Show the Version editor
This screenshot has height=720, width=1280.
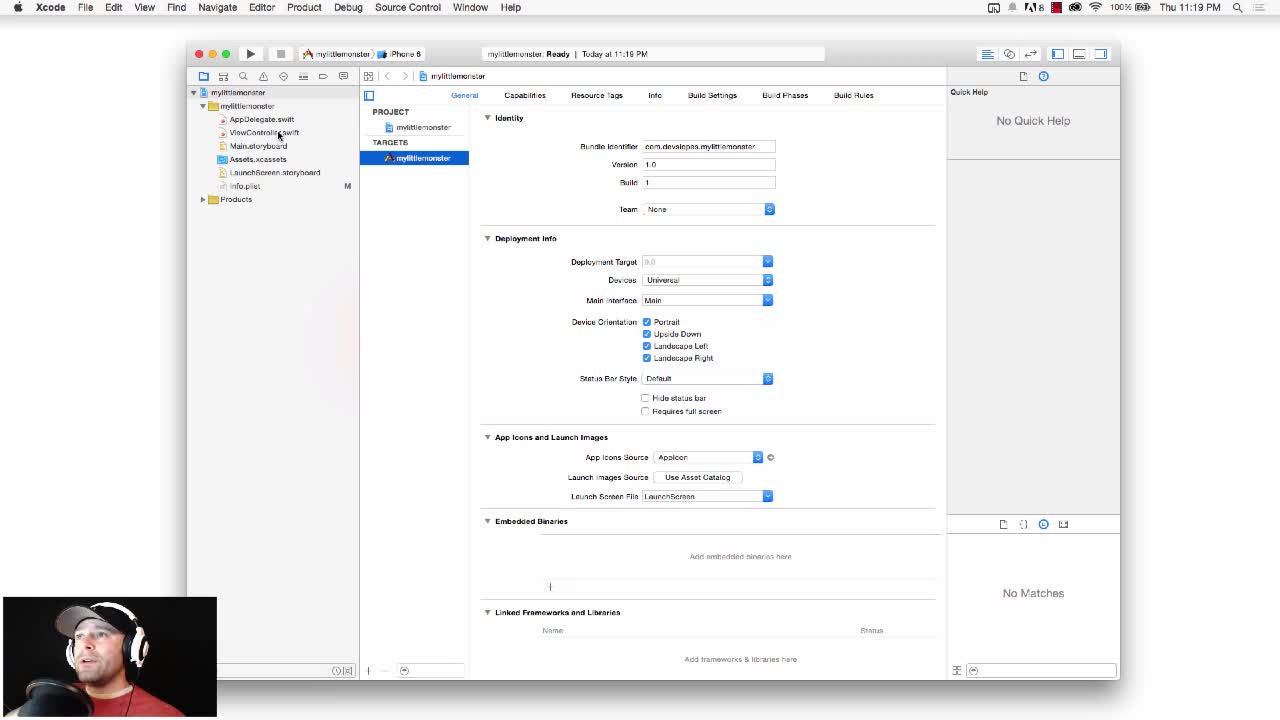point(1031,54)
